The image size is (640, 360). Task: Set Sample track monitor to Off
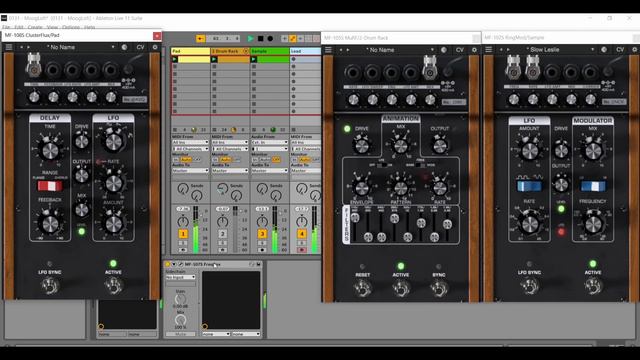point(276,160)
